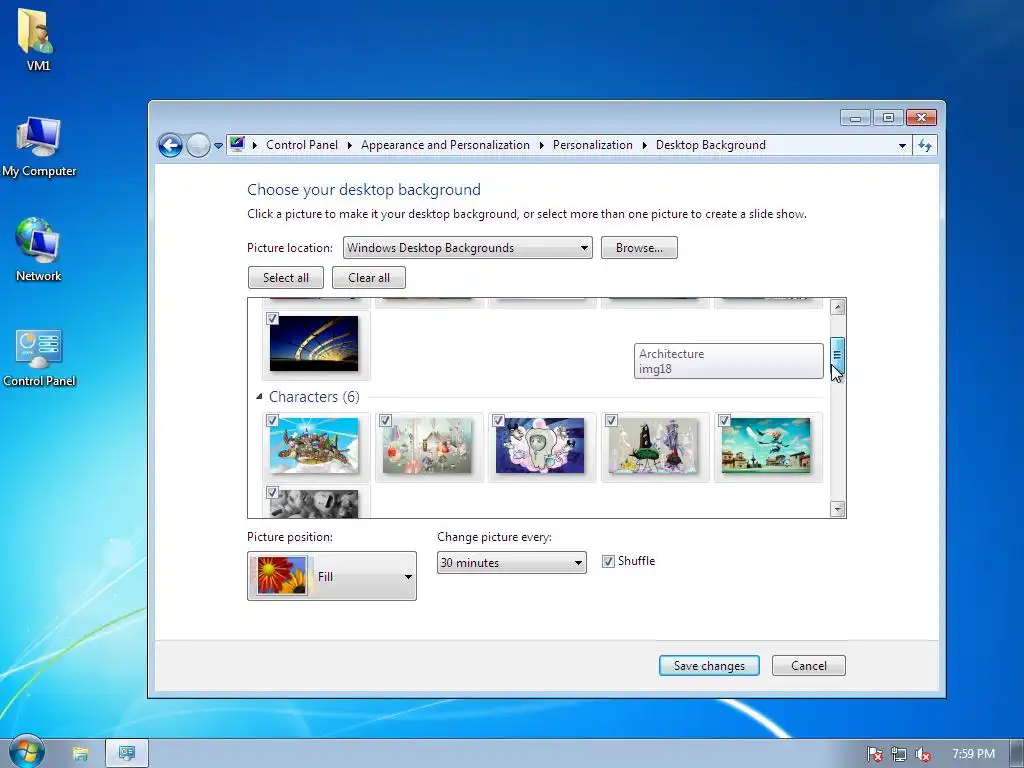This screenshot has width=1024, height=768.
Task: Open the Picture position Fill dropdown
Action: point(332,576)
